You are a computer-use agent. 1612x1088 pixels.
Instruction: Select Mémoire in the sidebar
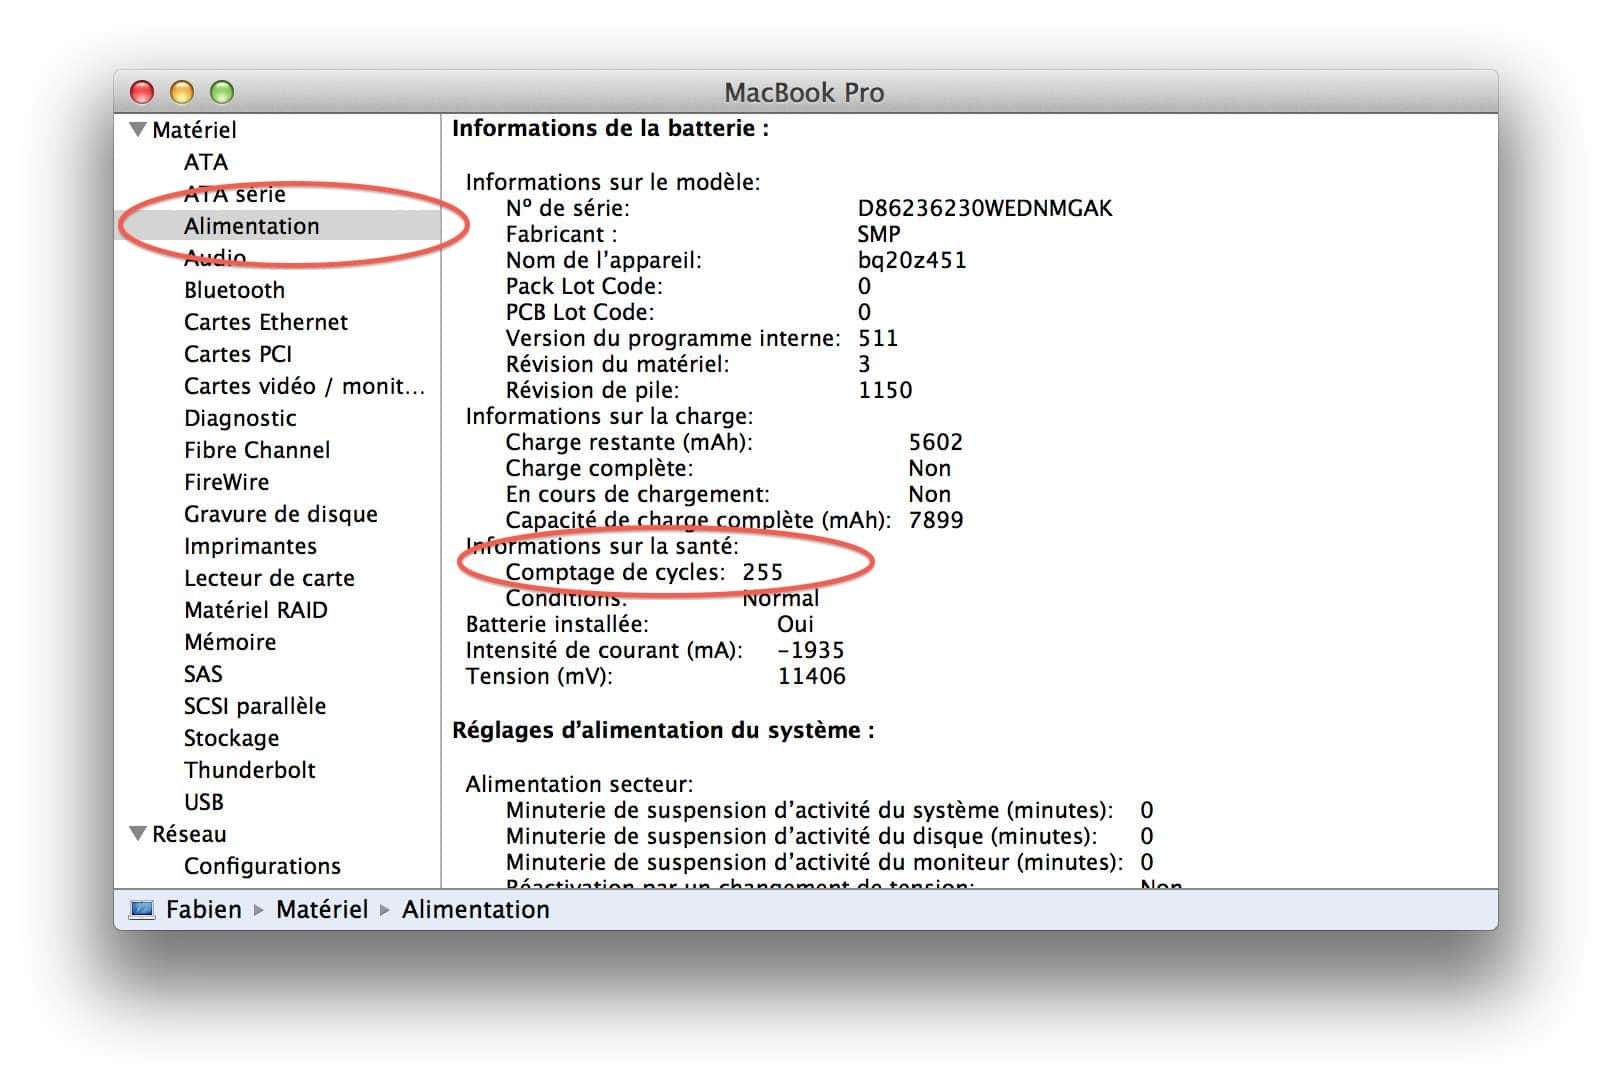coord(230,642)
